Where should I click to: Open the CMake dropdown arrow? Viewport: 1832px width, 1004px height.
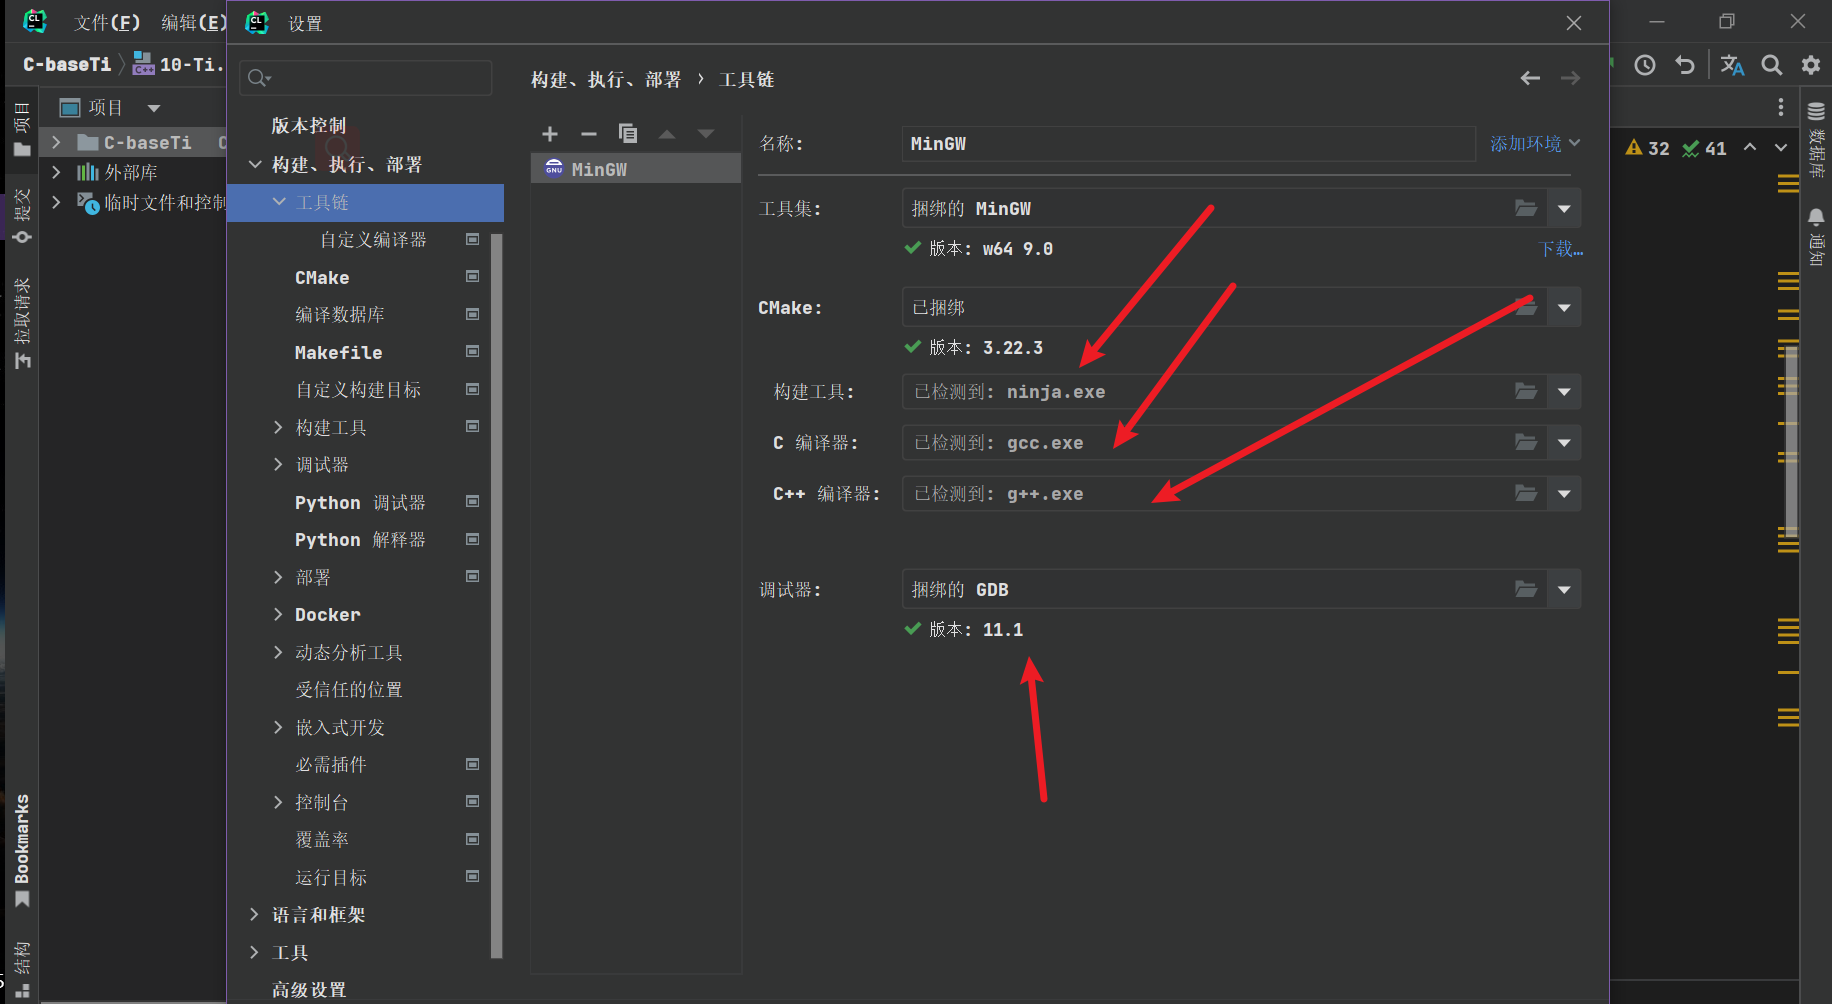1564,308
